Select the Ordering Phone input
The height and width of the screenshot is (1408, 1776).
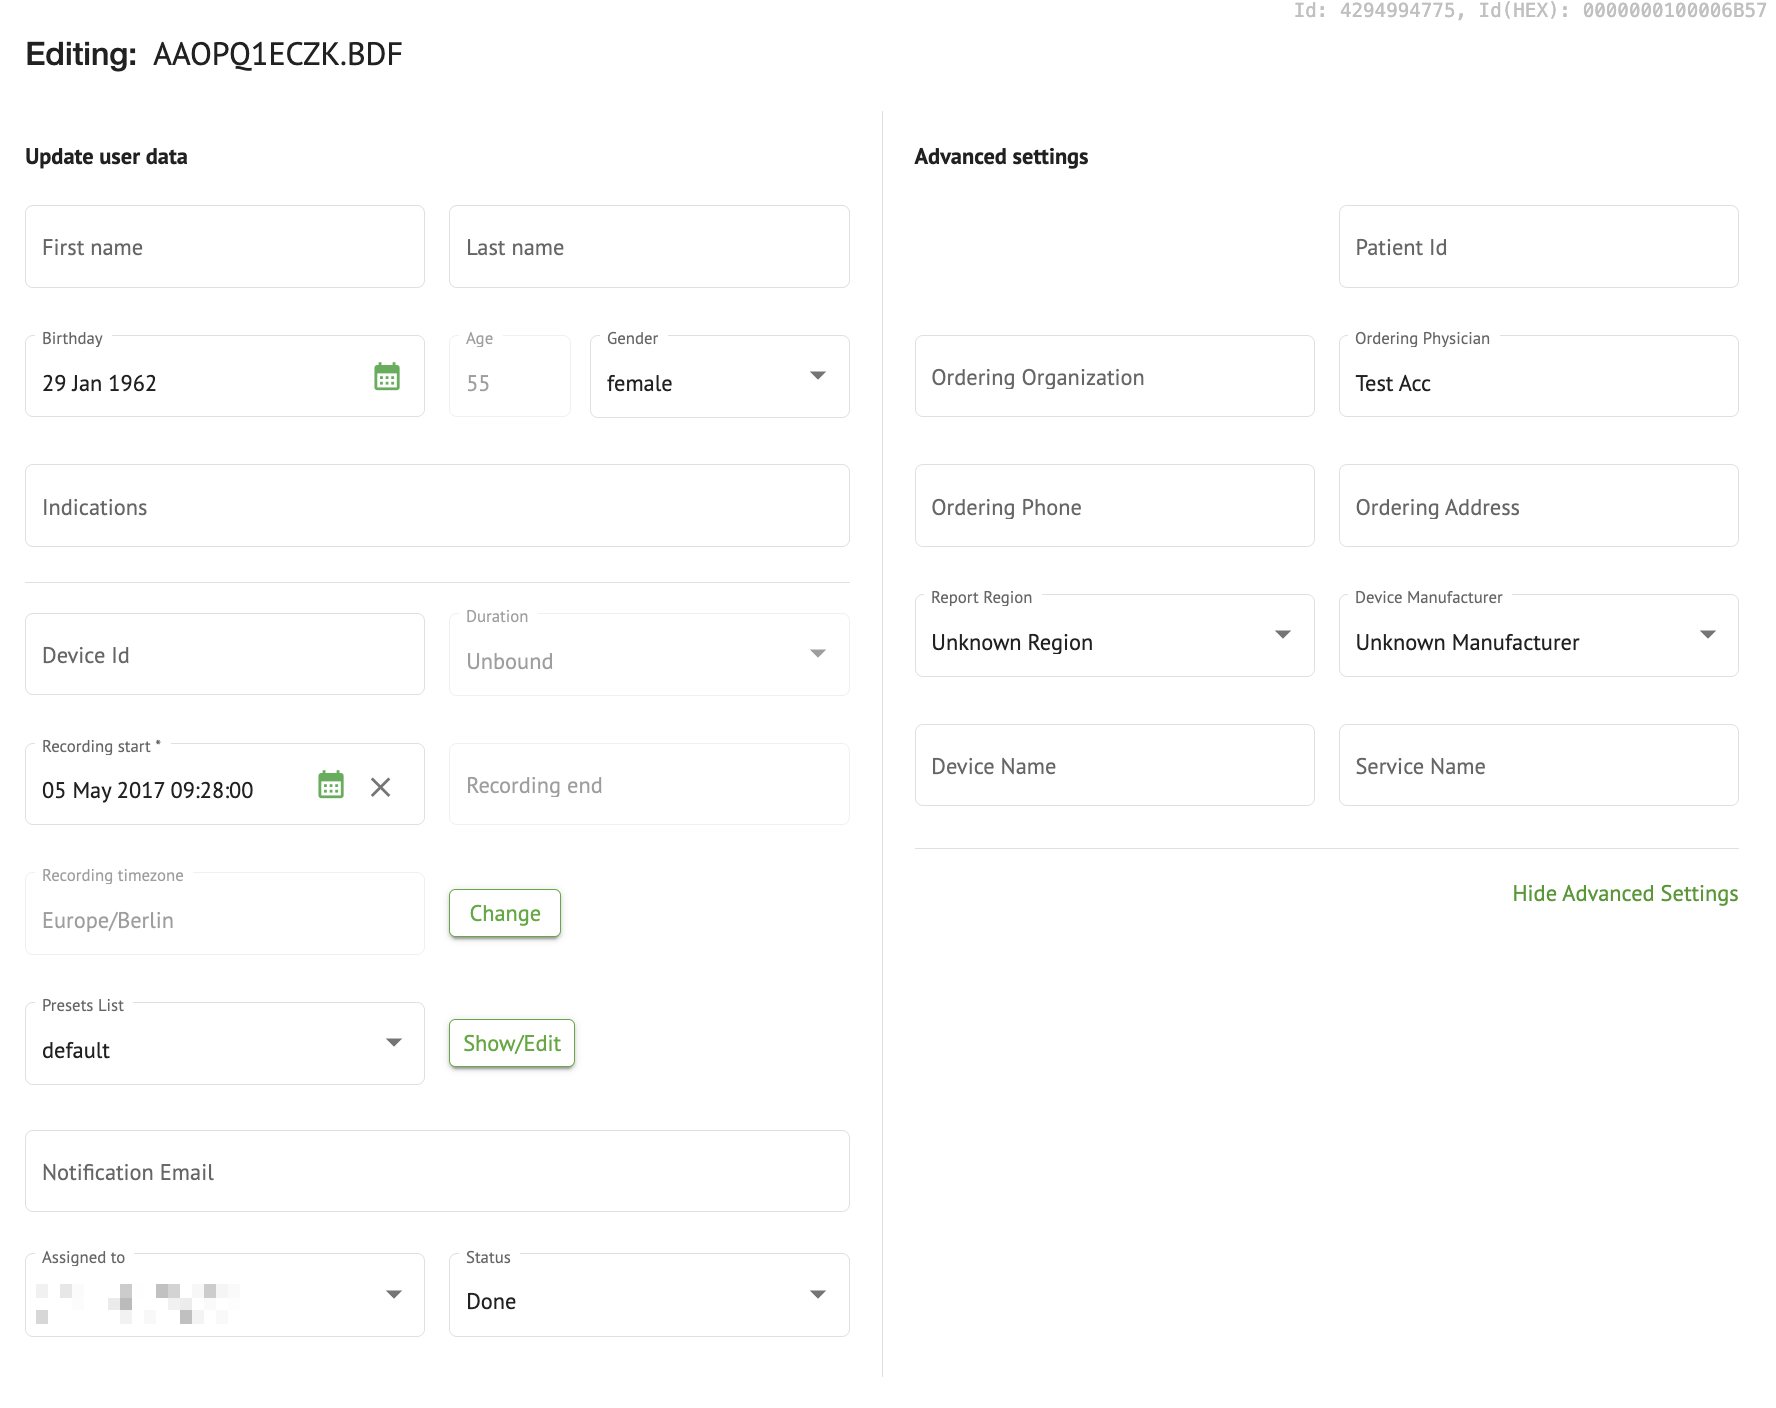click(x=1113, y=507)
